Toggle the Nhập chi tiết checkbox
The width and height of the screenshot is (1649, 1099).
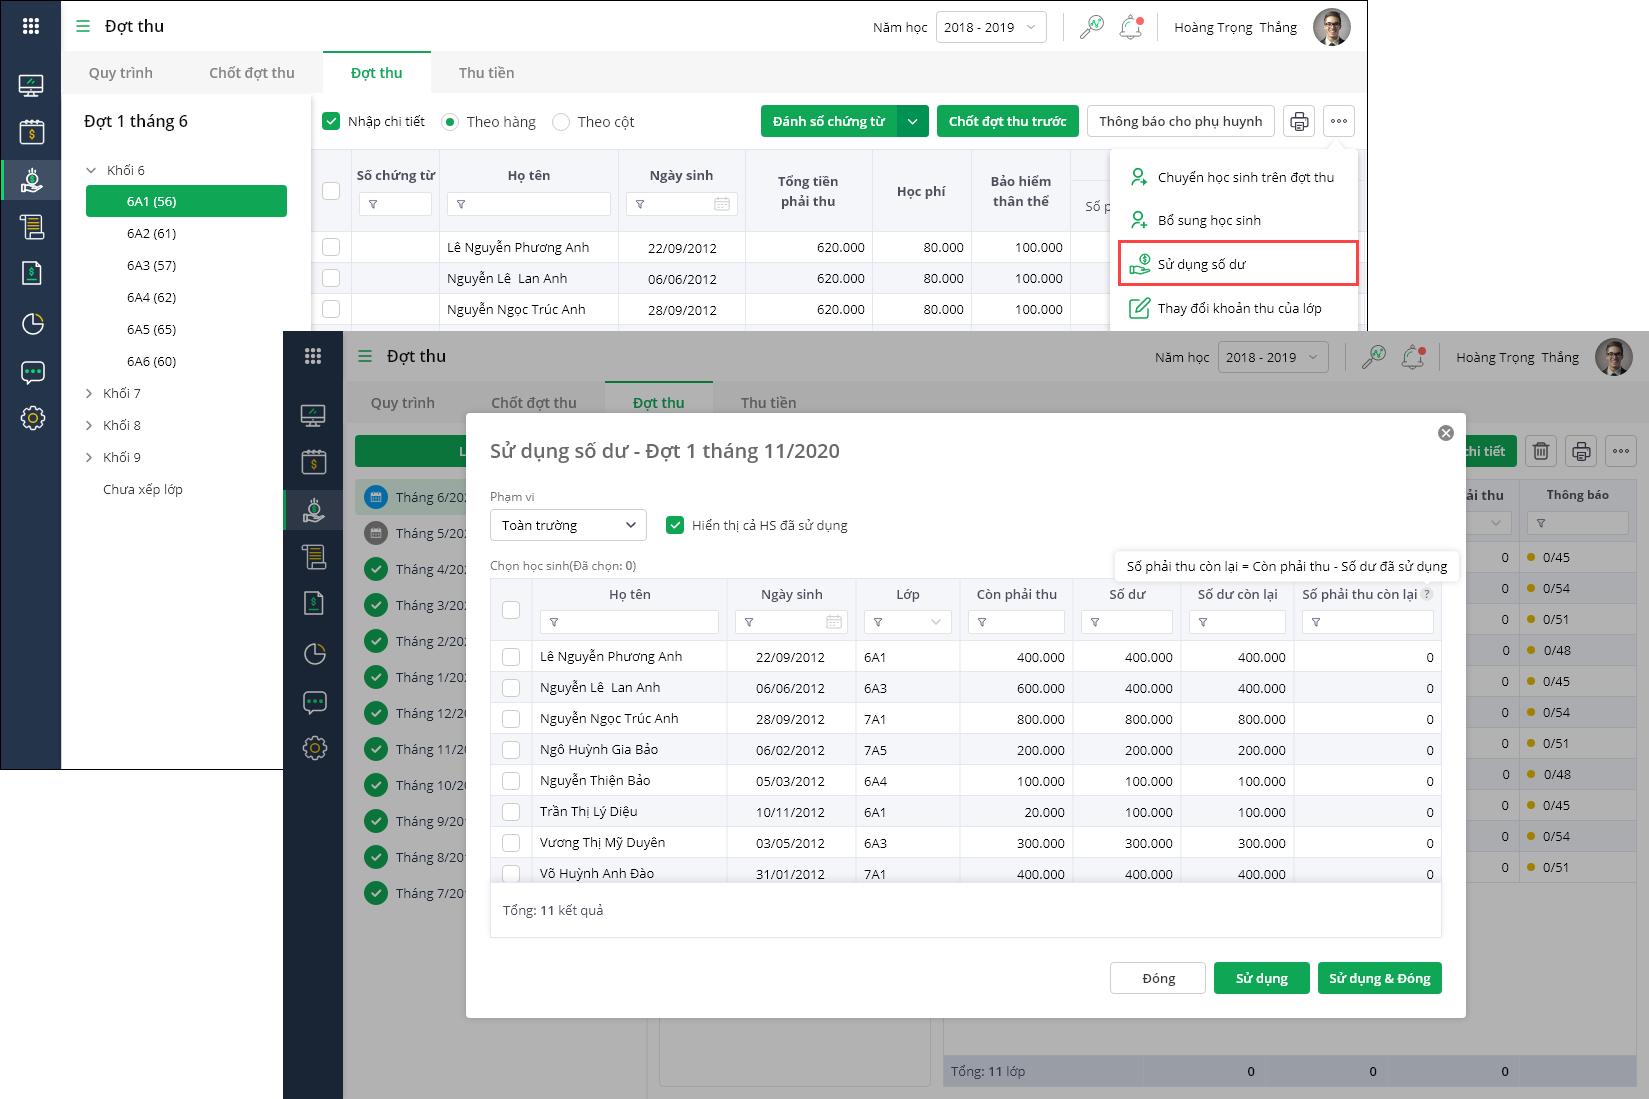pos(332,122)
